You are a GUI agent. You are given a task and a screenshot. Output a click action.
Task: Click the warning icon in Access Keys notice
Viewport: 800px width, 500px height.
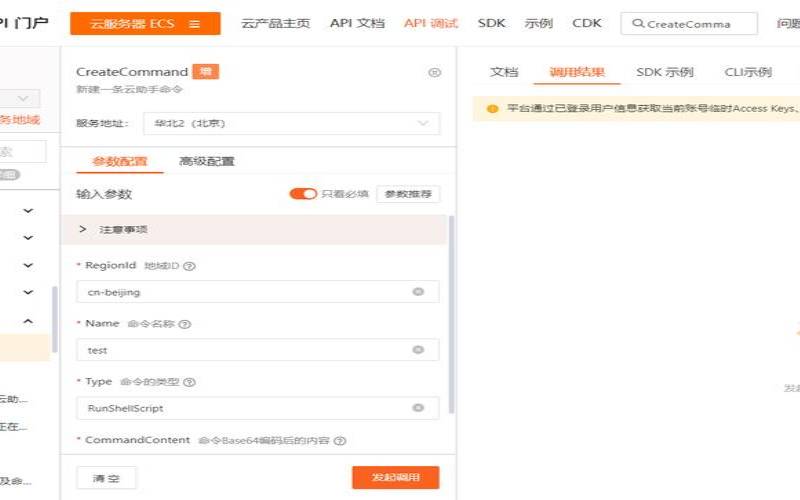coord(492,109)
